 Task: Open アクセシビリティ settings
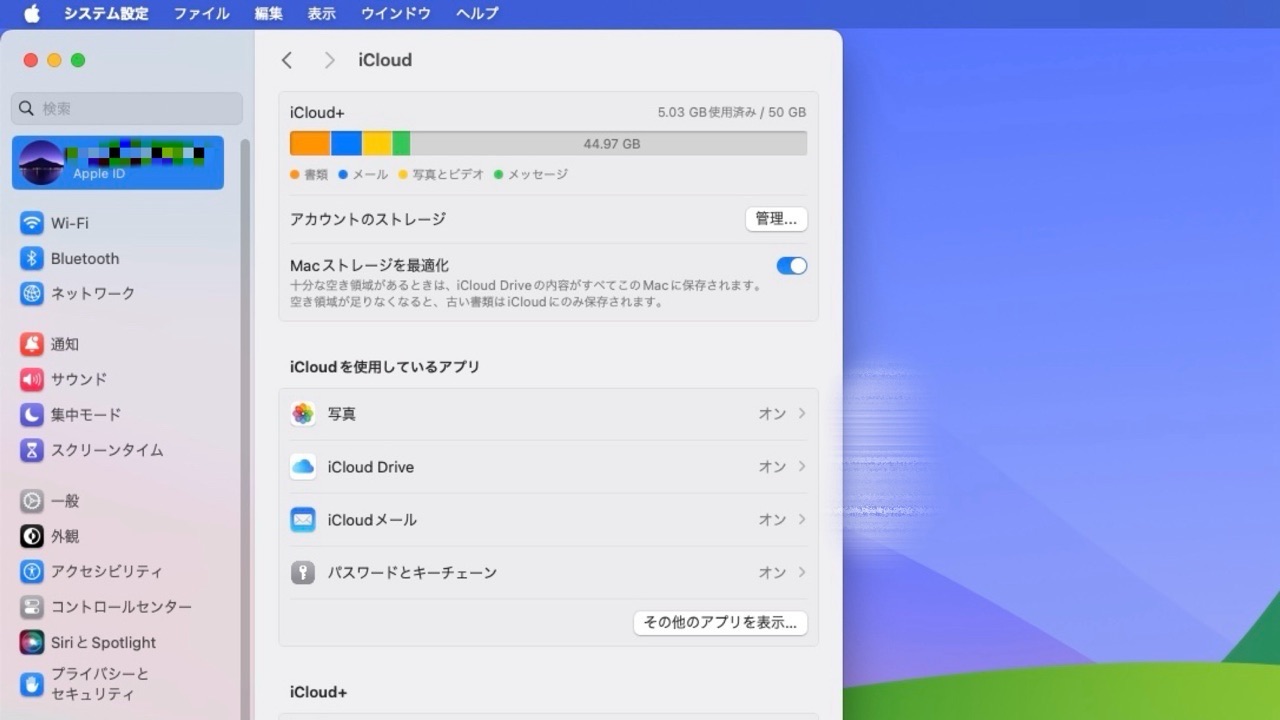tap(106, 571)
